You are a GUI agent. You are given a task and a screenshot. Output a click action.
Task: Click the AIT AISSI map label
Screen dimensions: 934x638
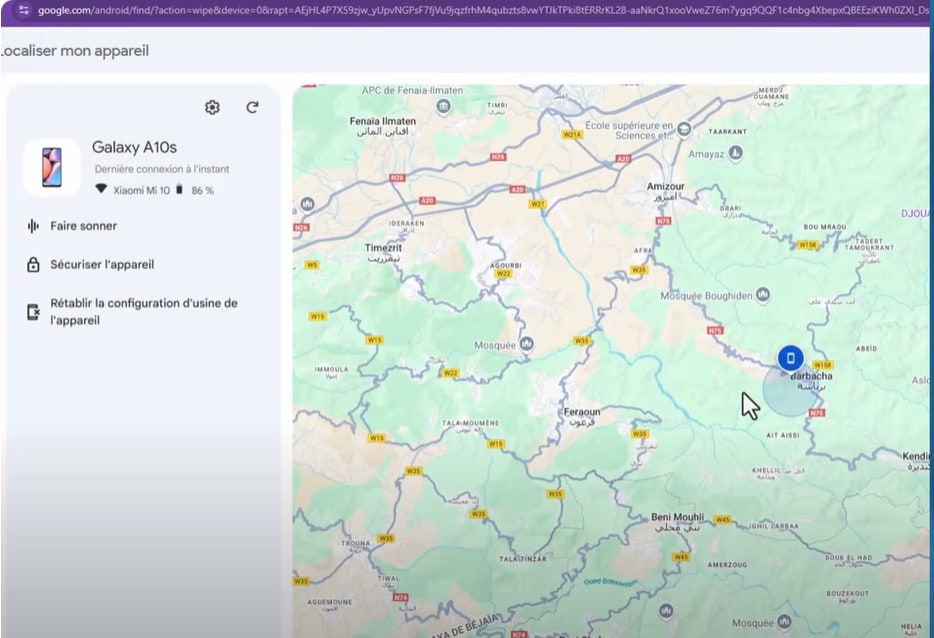click(783, 435)
